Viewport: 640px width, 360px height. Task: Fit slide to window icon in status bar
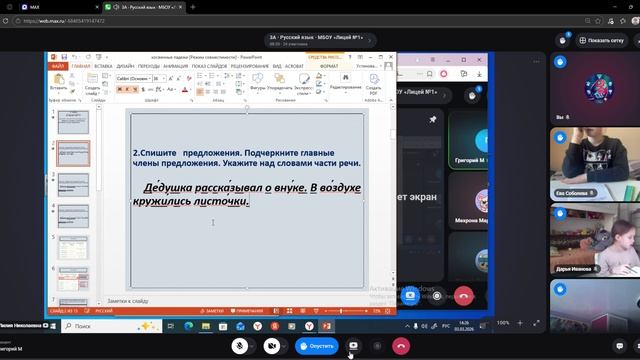point(387,311)
